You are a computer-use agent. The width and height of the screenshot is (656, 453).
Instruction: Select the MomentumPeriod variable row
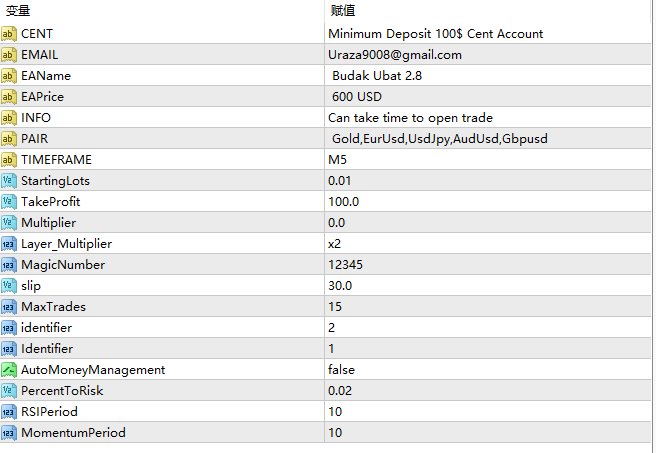73,433
